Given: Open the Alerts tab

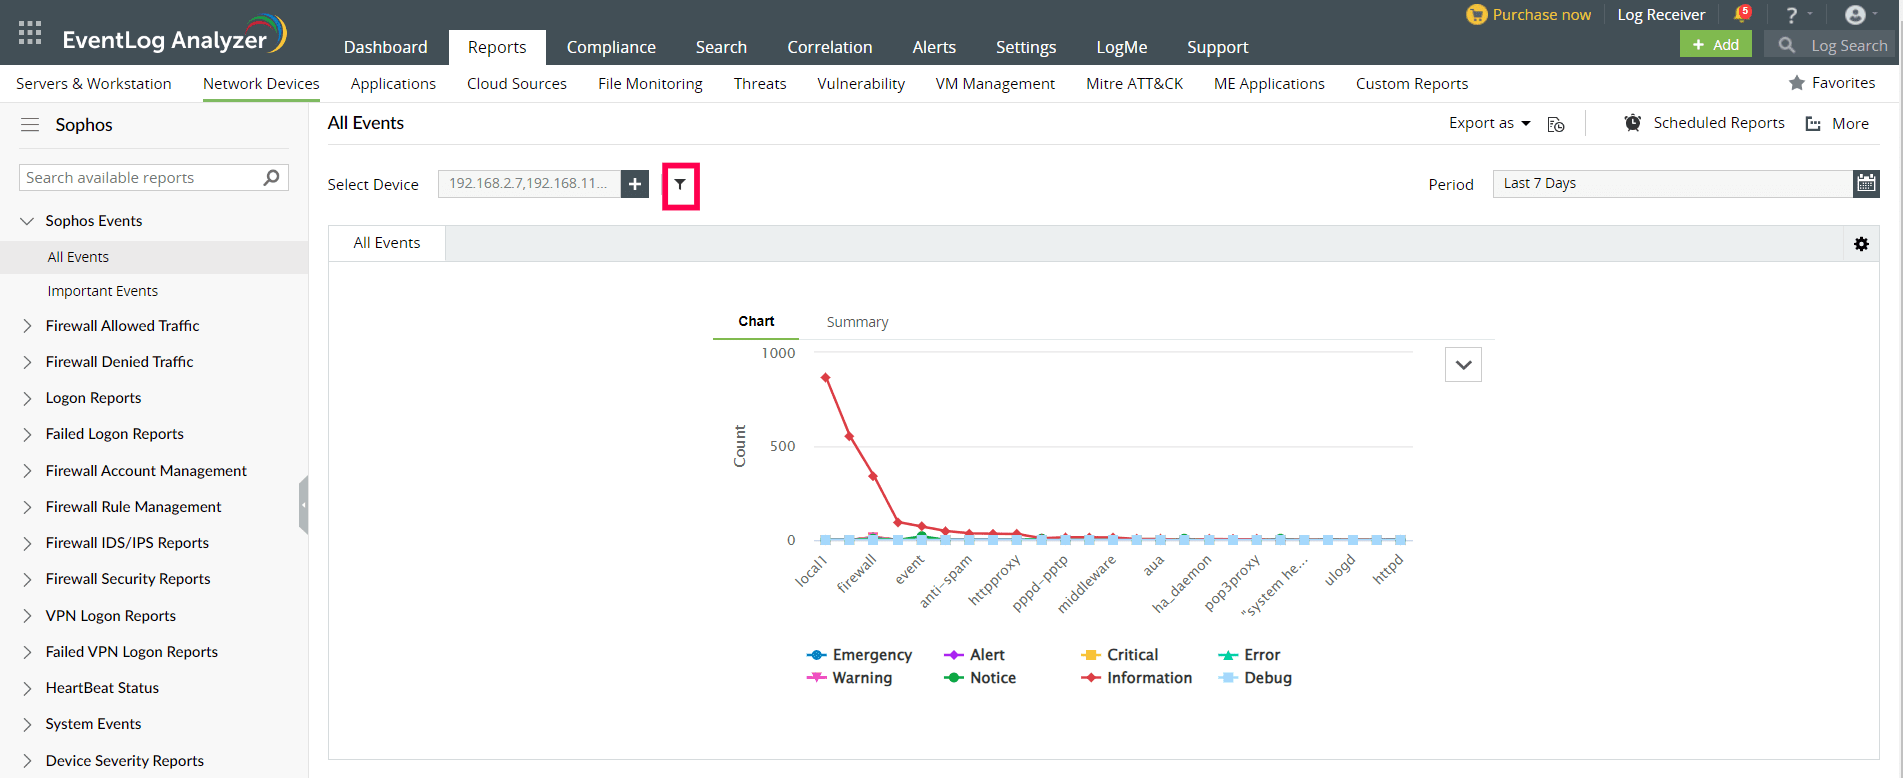Looking at the screenshot, I should 934,47.
